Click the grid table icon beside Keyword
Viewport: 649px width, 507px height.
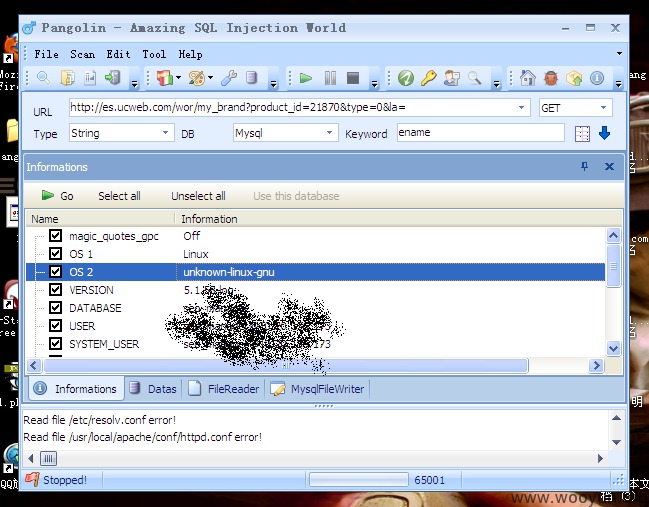[582, 133]
